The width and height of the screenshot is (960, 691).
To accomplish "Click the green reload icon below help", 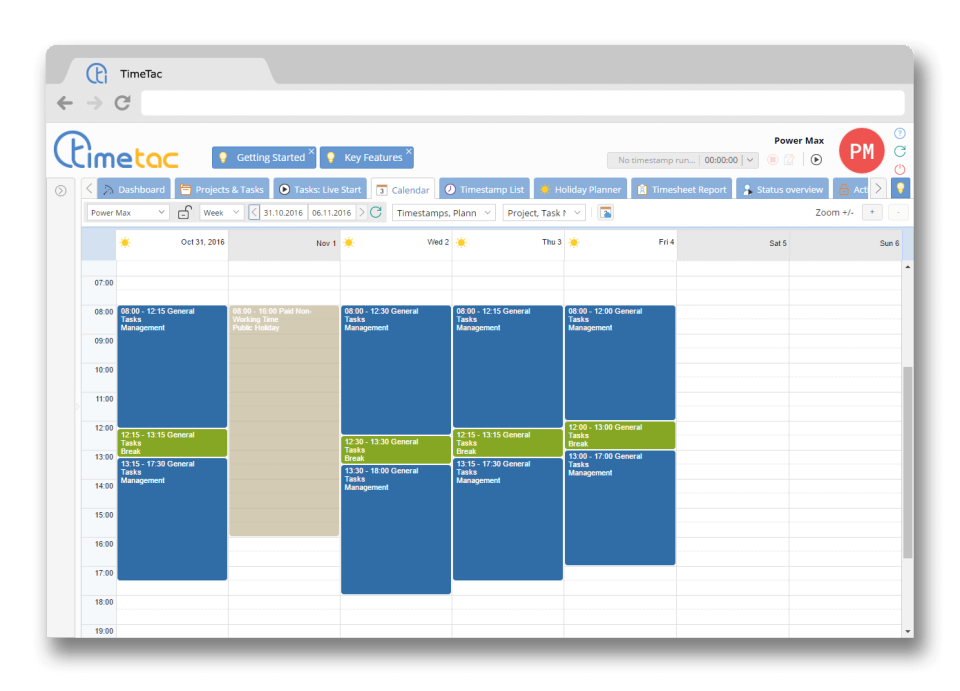I will coord(899,151).
